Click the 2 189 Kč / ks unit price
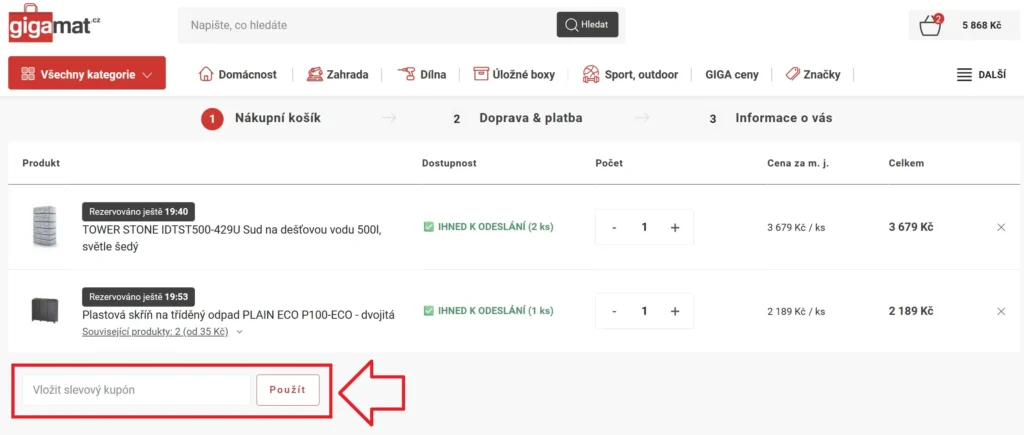The width and height of the screenshot is (1024, 435). [x=796, y=312]
